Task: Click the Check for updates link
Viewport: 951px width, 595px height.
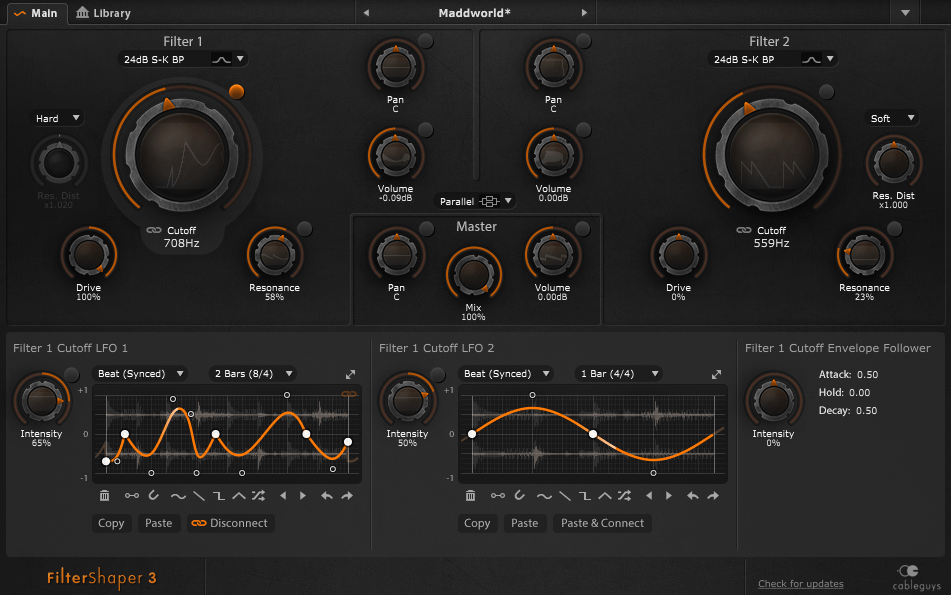Action: pos(800,584)
